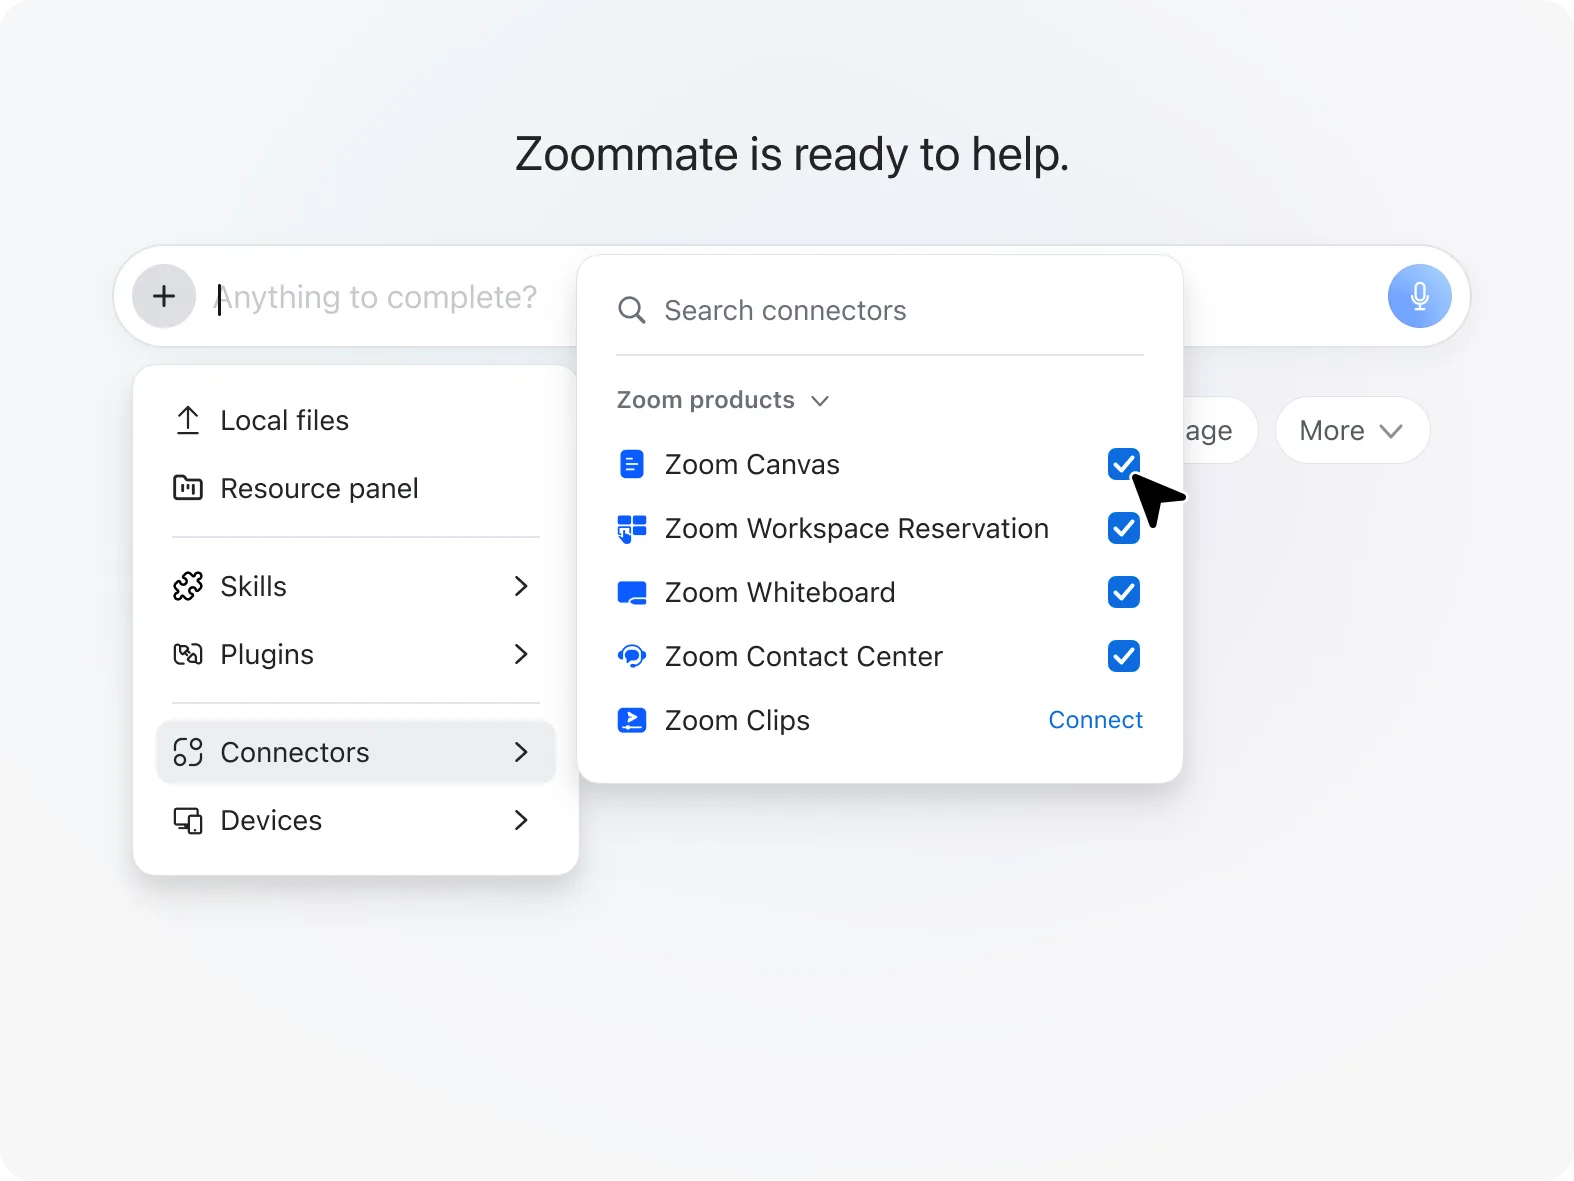Click the partially hidden 'age' chip
The height and width of the screenshot is (1181, 1574).
(x=1219, y=430)
